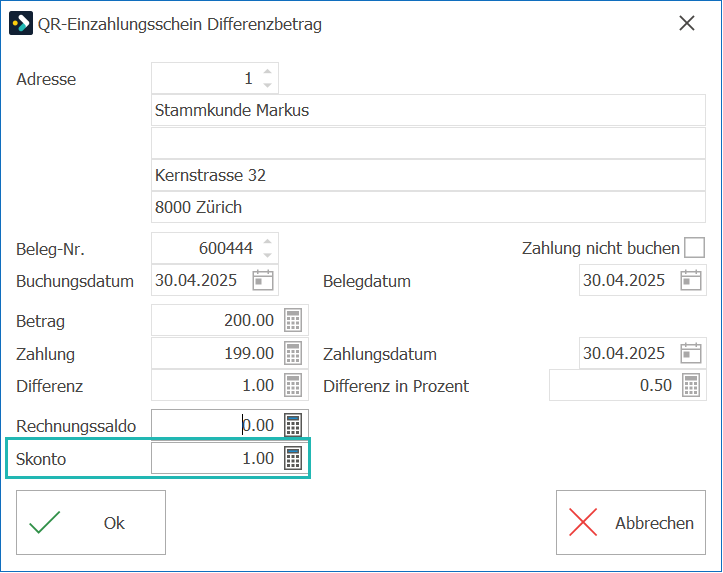This screenshot has width=723, height=573.
Task: Increase Beleg-Nr. with up arrow
Action: 267,242
